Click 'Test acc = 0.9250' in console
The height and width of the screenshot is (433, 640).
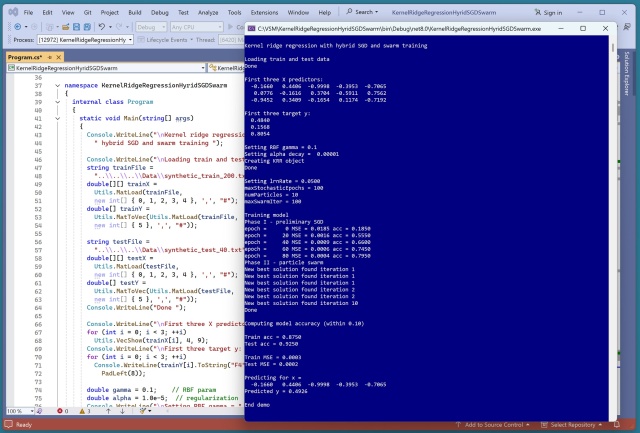tap(271, 344)
